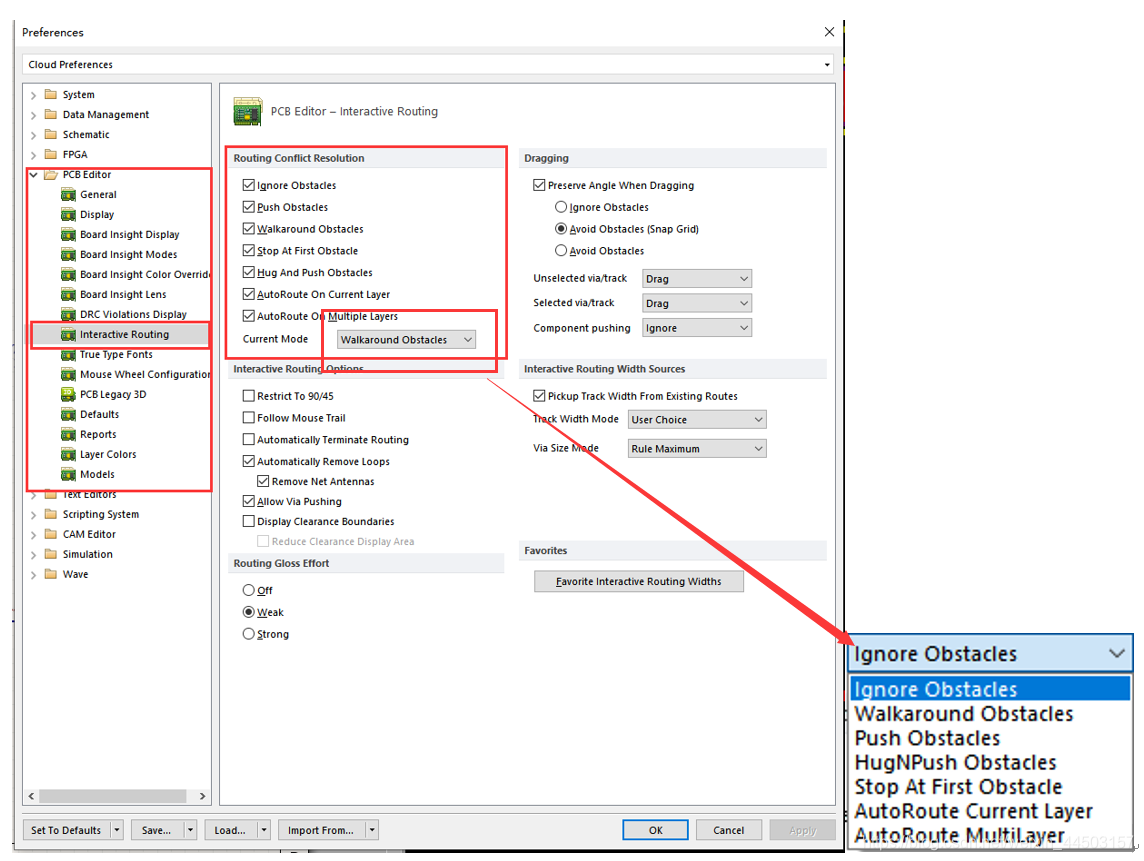
Task: Click the DRC Violations Display icon
Action: coord(68,315)
